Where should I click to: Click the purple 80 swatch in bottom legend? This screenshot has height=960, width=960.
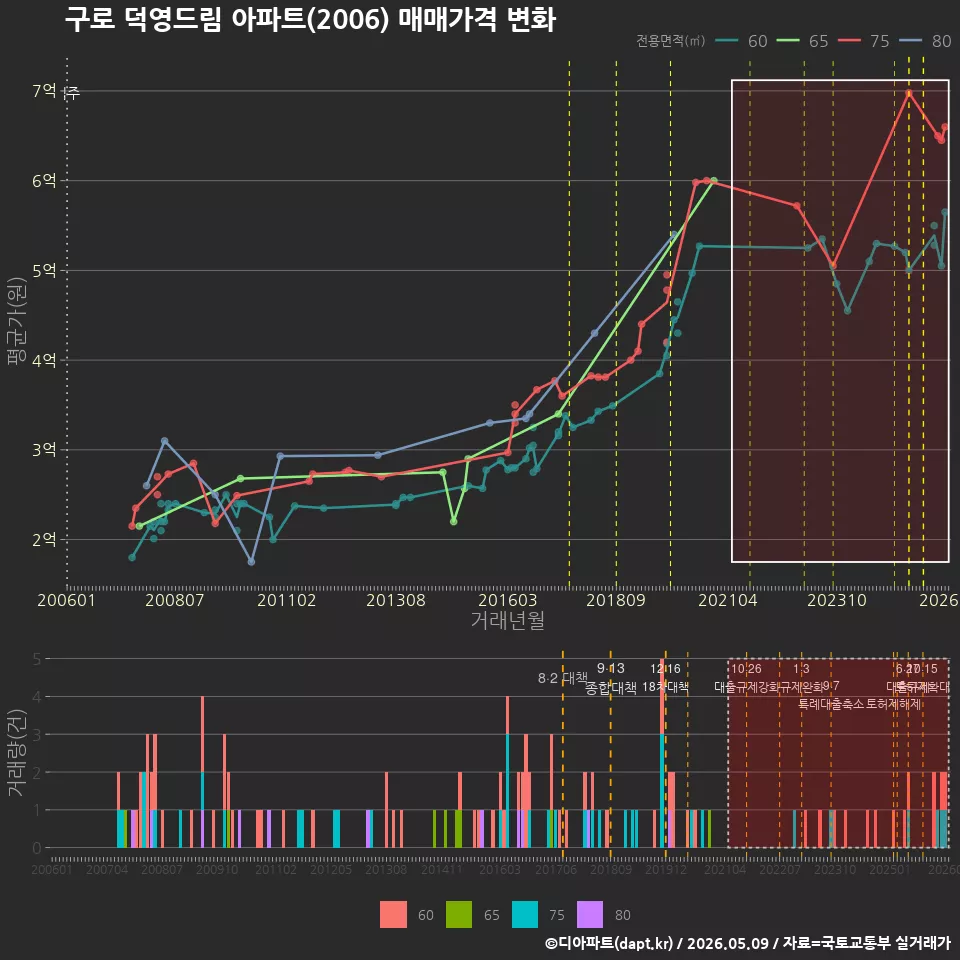(590, 914)
